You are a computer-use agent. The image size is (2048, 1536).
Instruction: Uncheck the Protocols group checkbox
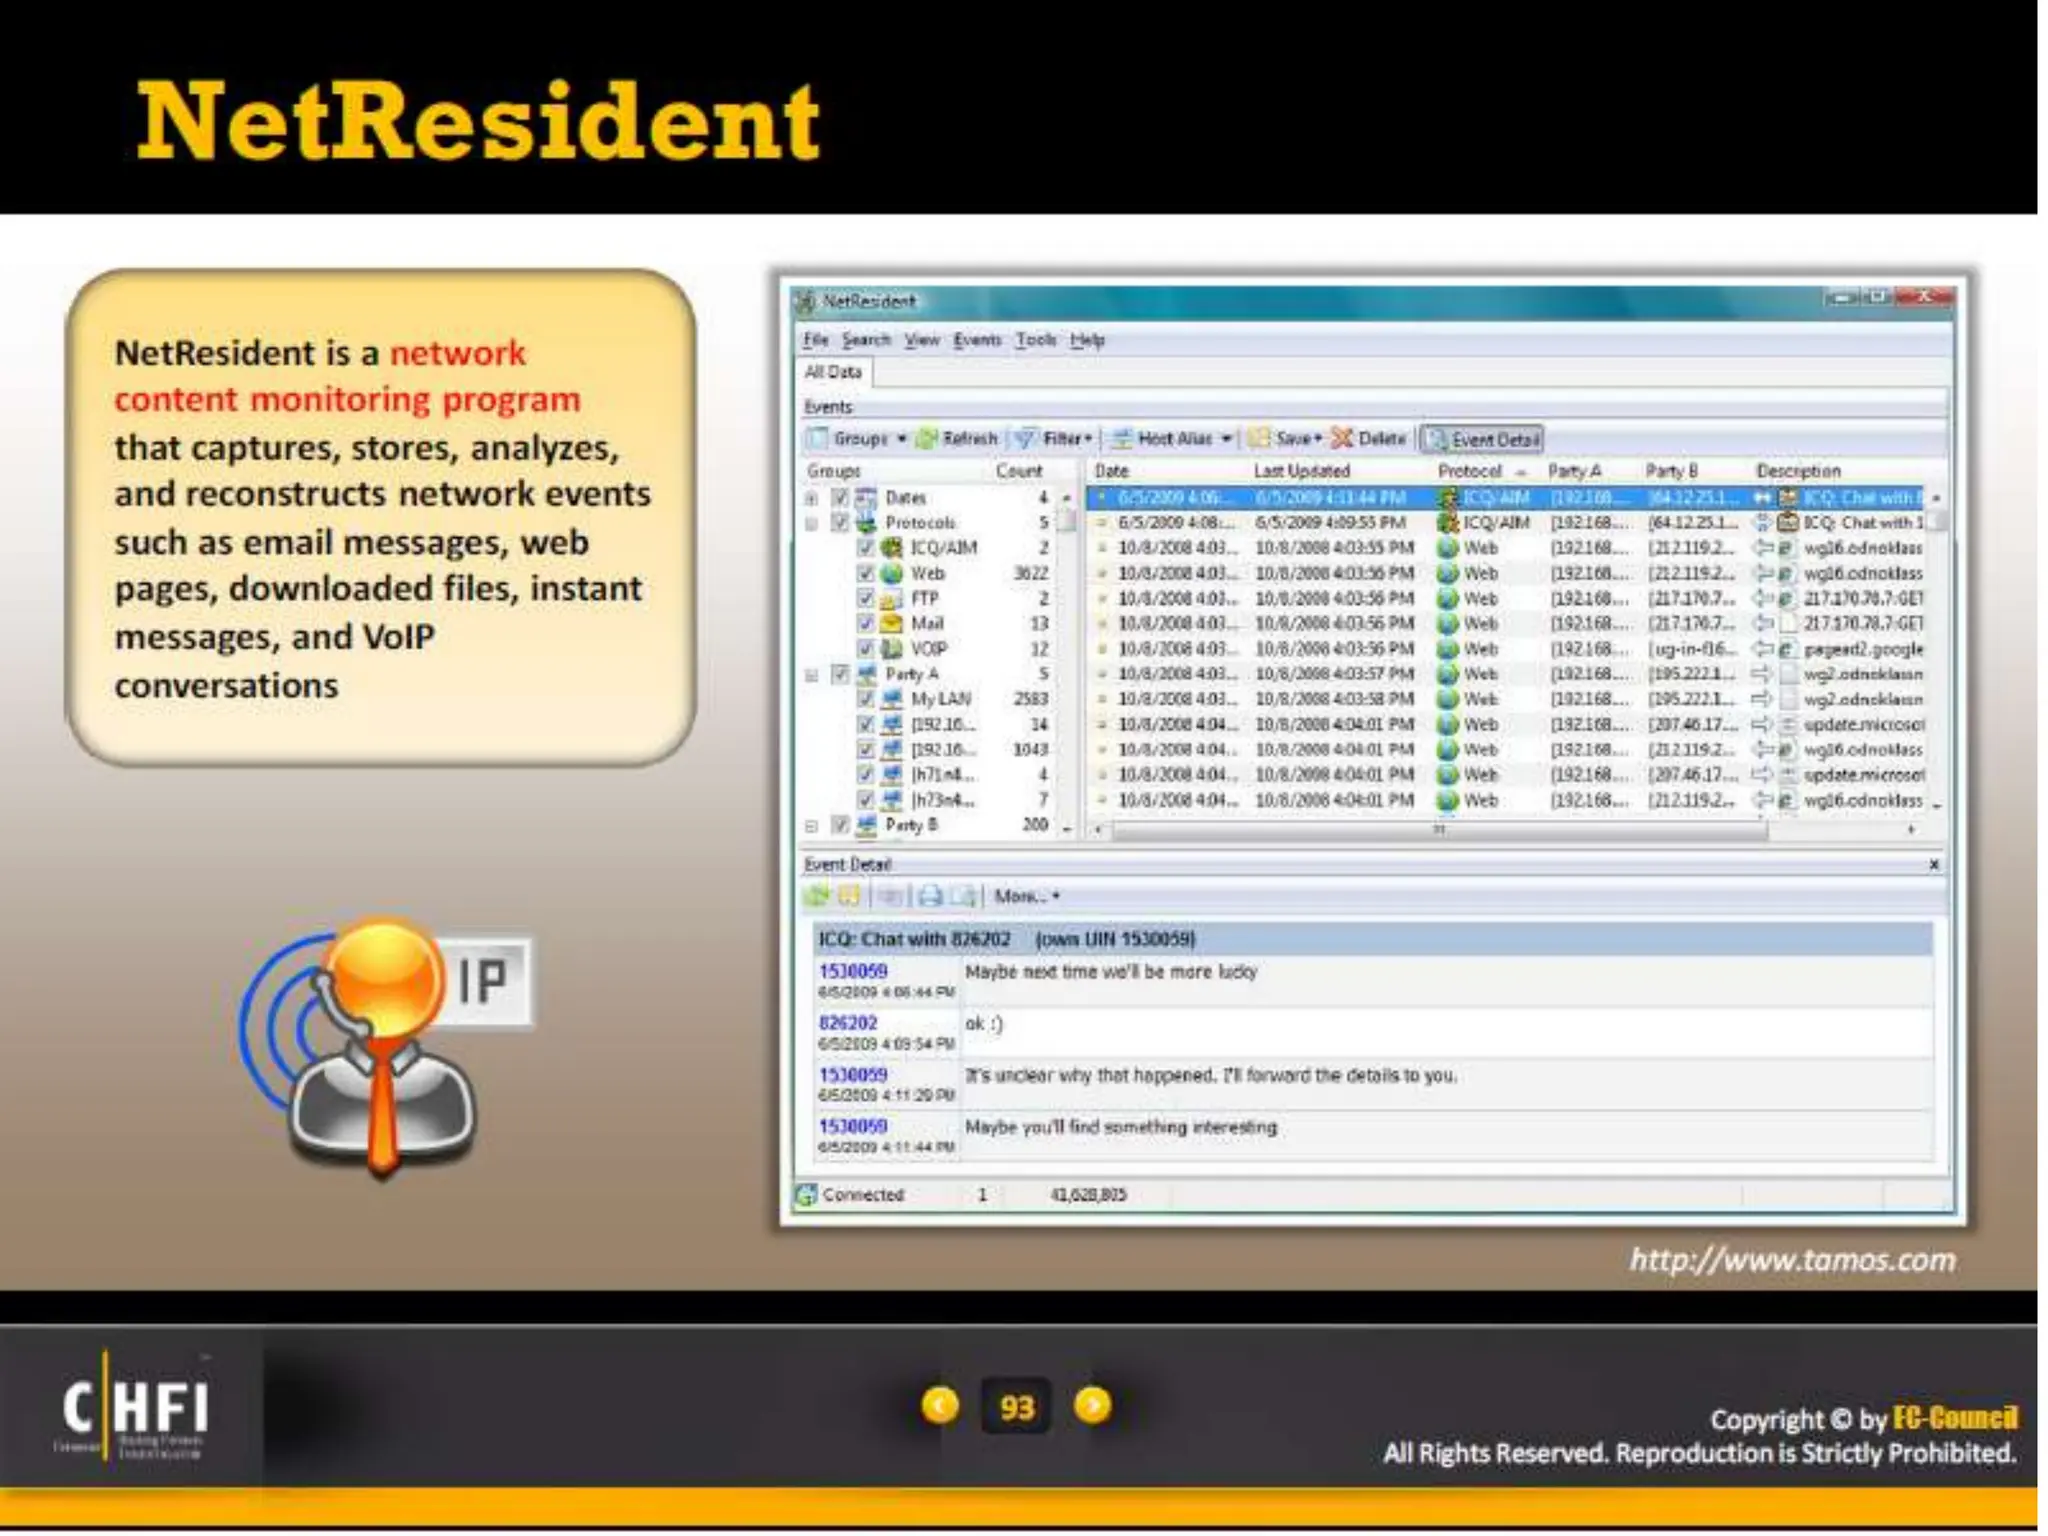(x=840, y=522)
